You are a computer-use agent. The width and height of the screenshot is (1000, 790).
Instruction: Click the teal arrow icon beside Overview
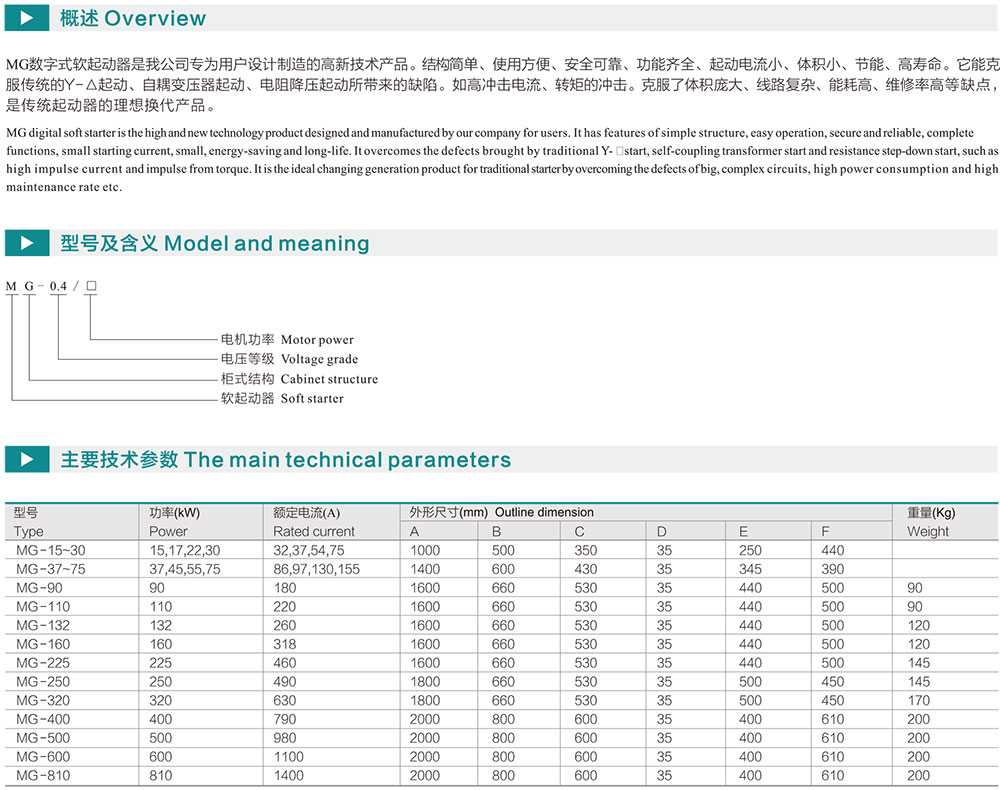pos(27,18)
